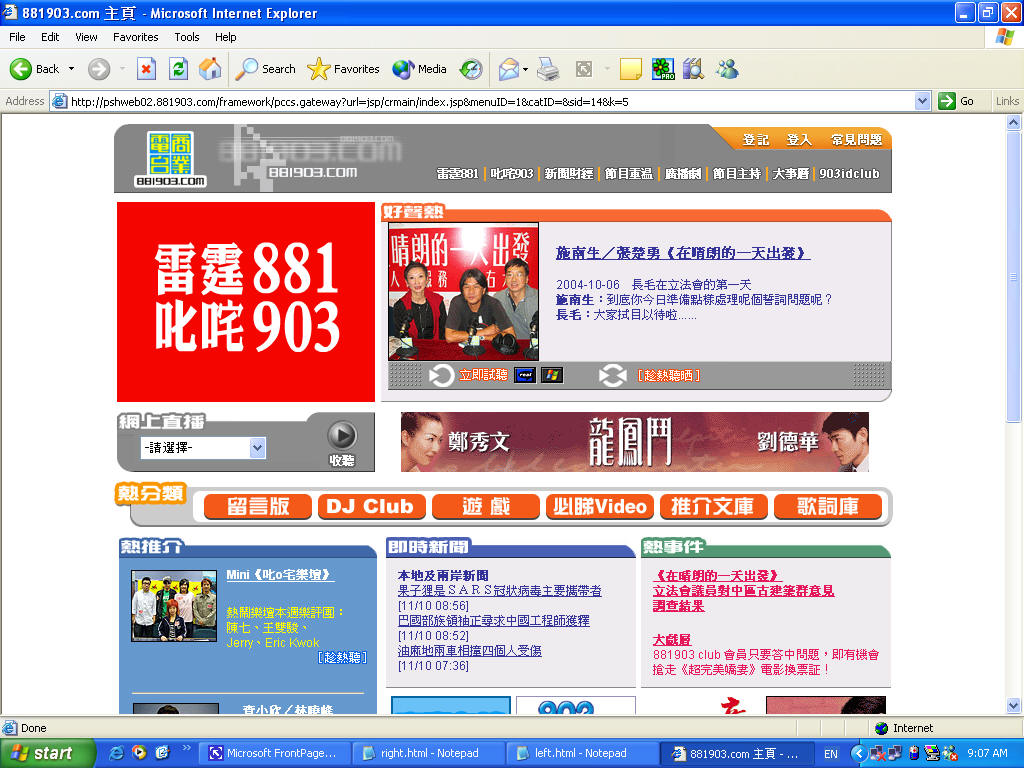1024x768 pixels.
Task: Open the View menu
Action: click(x=86, y=37)
